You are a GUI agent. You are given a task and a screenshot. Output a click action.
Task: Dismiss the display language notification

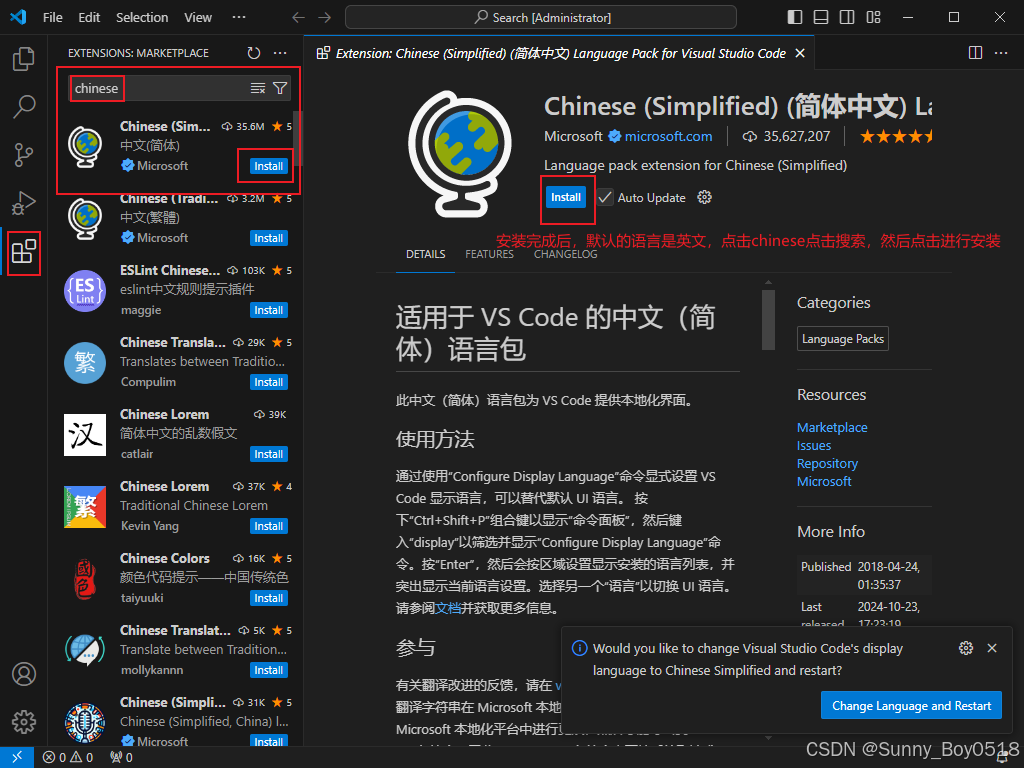[992, 648]
